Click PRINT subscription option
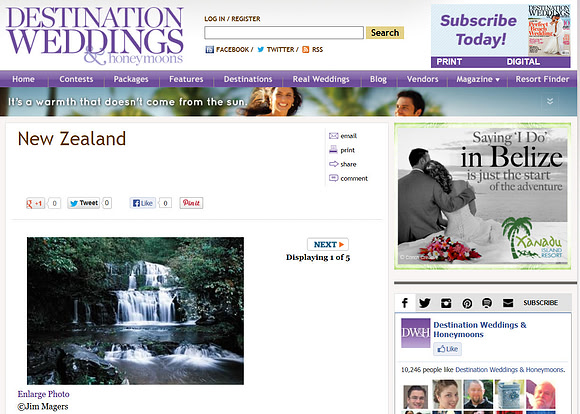Viewport: 580px width, 414px height. 449,62
